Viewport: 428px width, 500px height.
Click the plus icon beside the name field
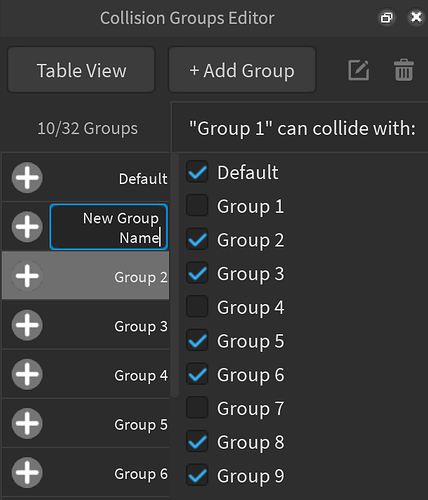coord(27,227)
